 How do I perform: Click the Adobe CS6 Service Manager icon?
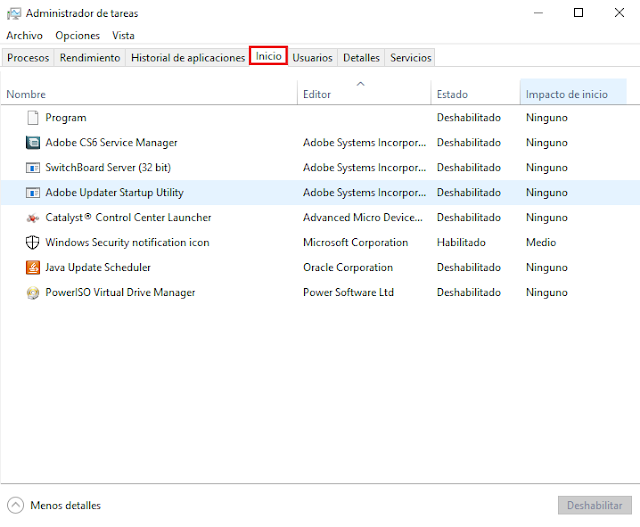coord(33,142)
